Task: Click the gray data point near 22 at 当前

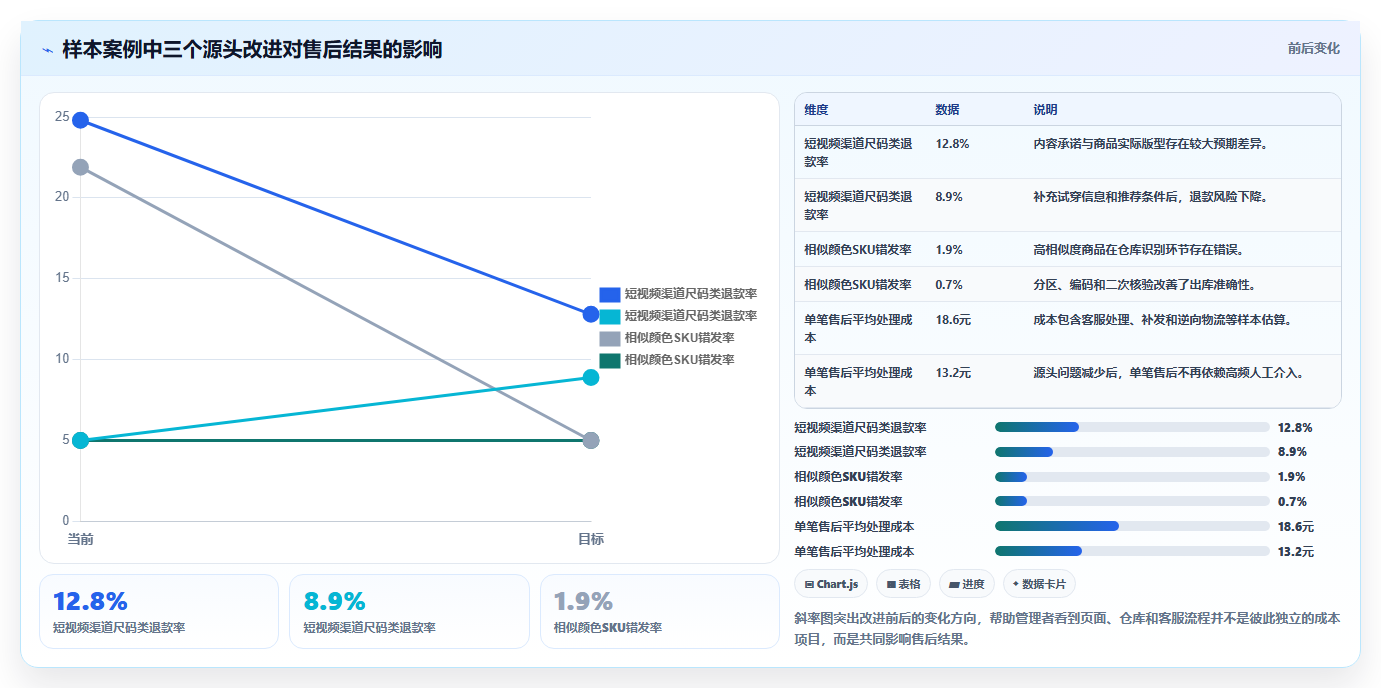Action: tap(80, 167)
